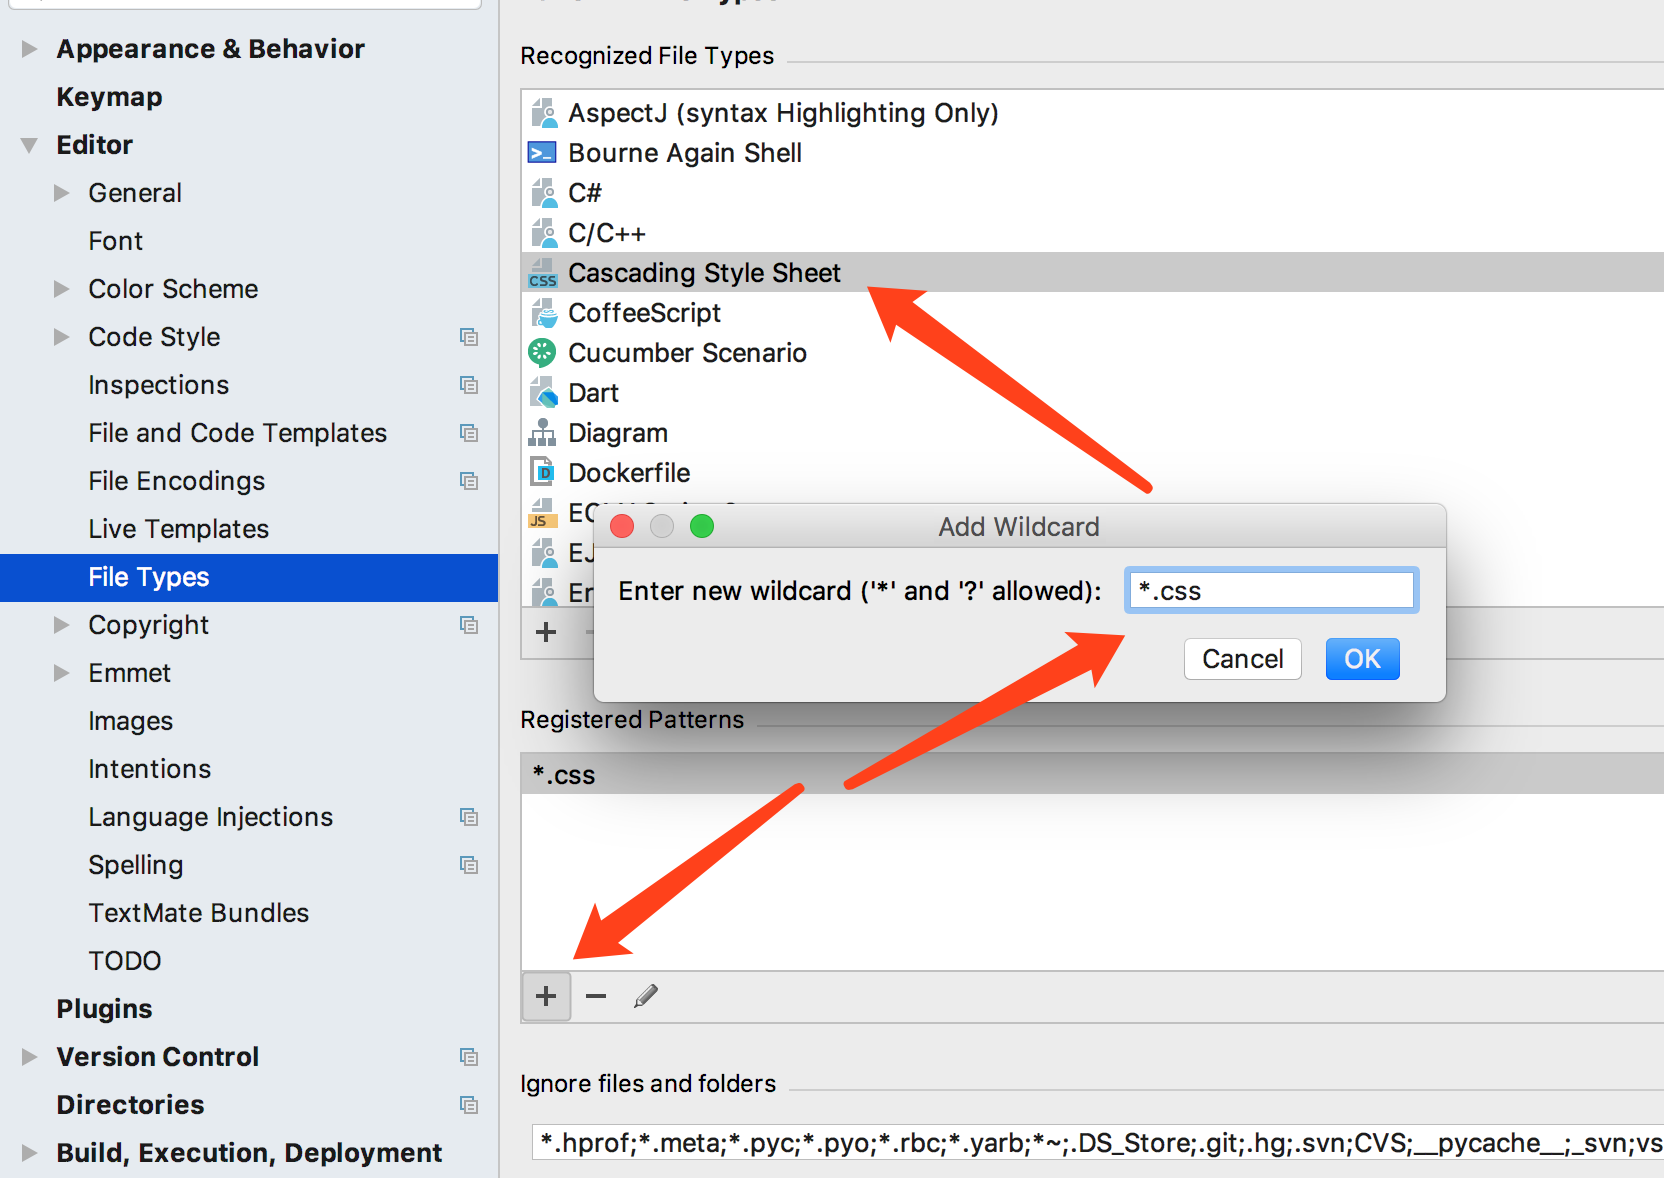Click project-level icon beside Version Control
The image size is (1664, 1178).
click(469, 1057)
